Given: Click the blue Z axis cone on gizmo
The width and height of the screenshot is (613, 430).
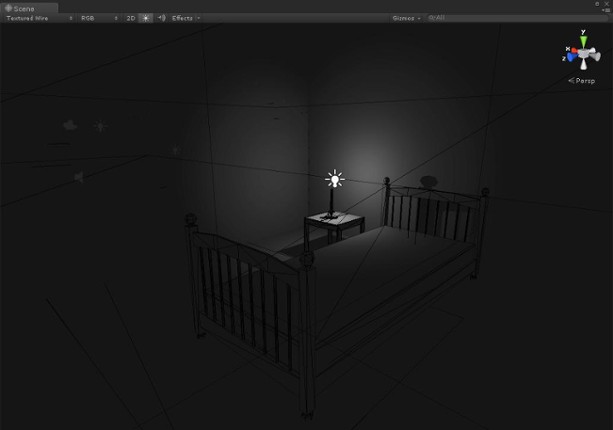Looking at the screenshot, I should tap(573, 57).
